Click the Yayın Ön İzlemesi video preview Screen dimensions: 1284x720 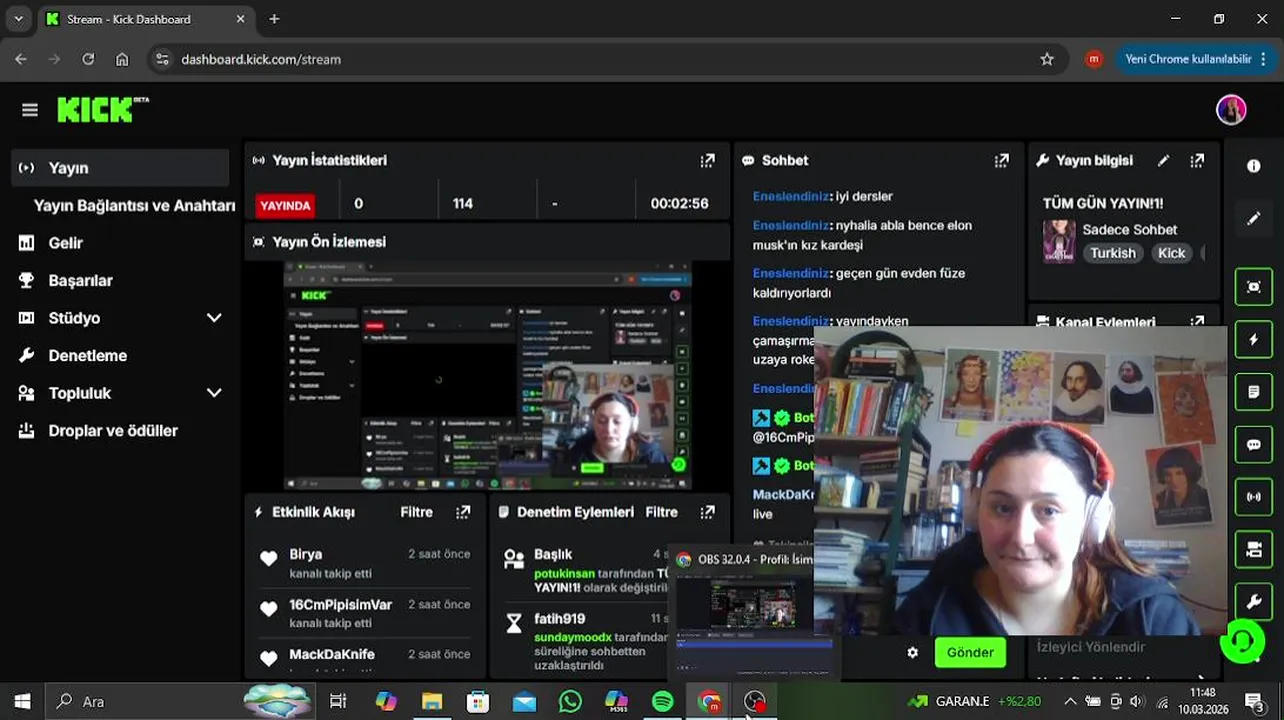[x=488, y=375]
